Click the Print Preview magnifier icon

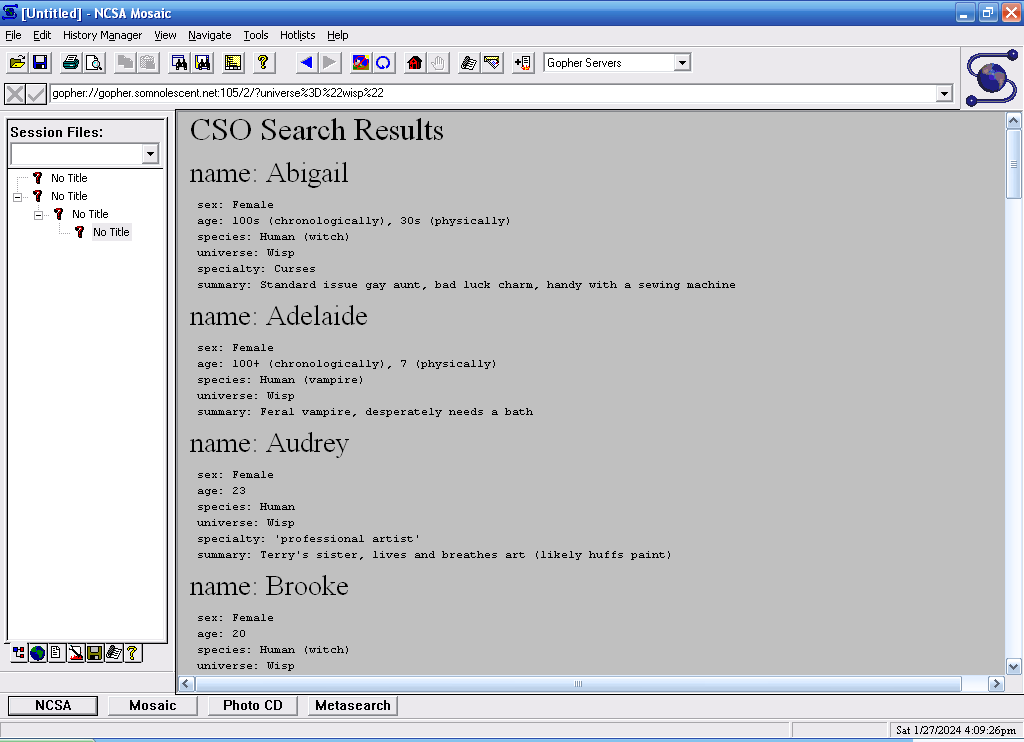point(94,63)
